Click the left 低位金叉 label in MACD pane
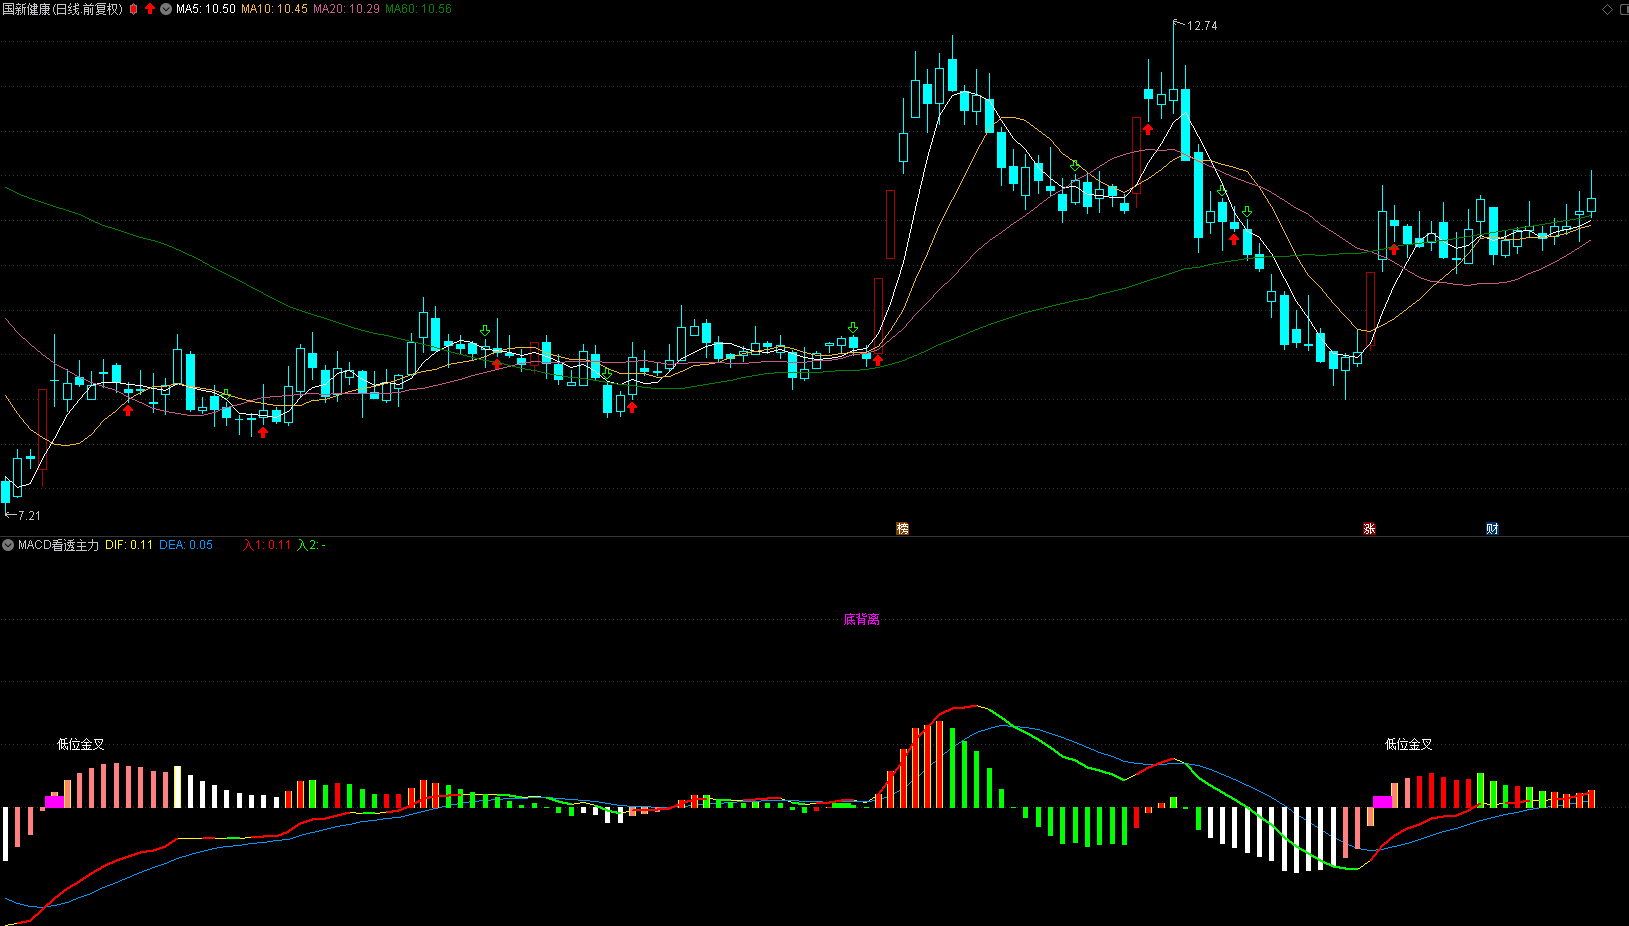 pyautogui.click(x=81, y=744)
